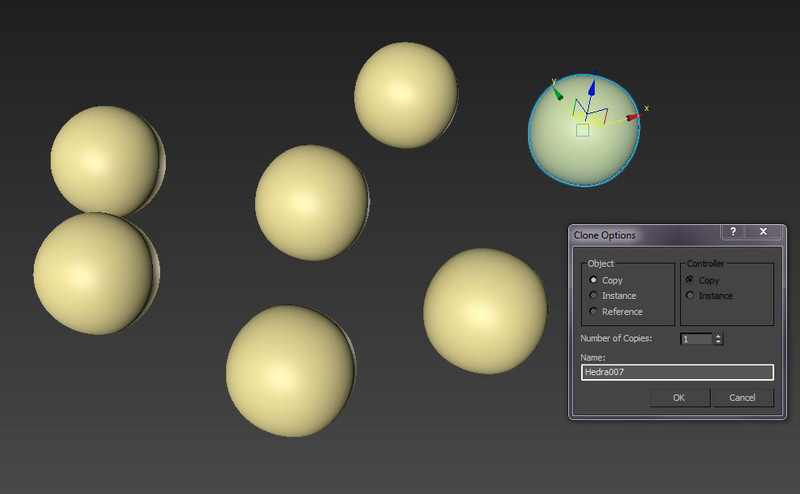Select the bottom-center yellow sphere
800x494 pixels.
[291, 371]
